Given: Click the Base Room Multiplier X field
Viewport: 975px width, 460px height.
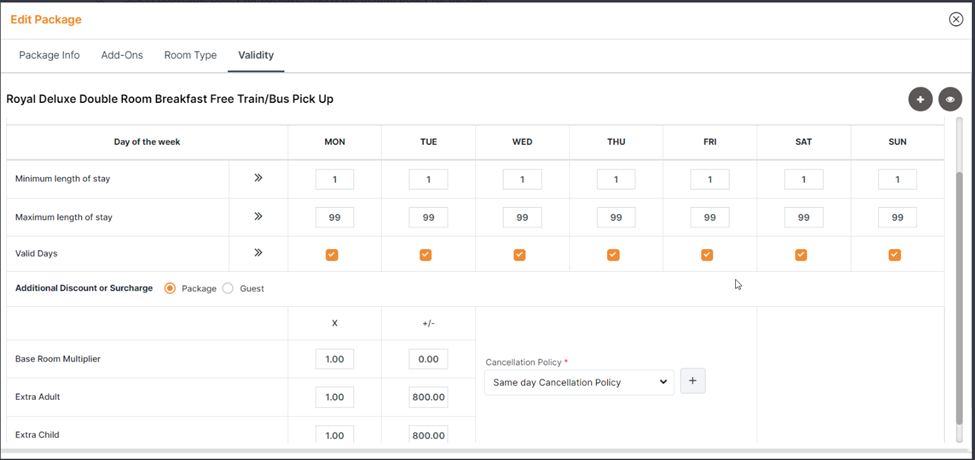Looking at the screenshot, I should (x=334, y=359).
